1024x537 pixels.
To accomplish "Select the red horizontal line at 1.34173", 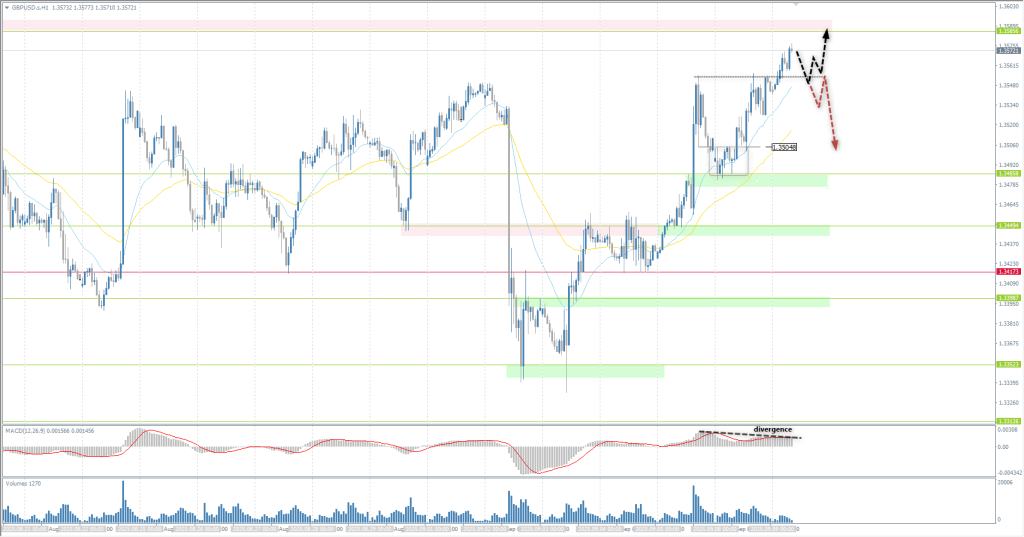I will (300, 272).
